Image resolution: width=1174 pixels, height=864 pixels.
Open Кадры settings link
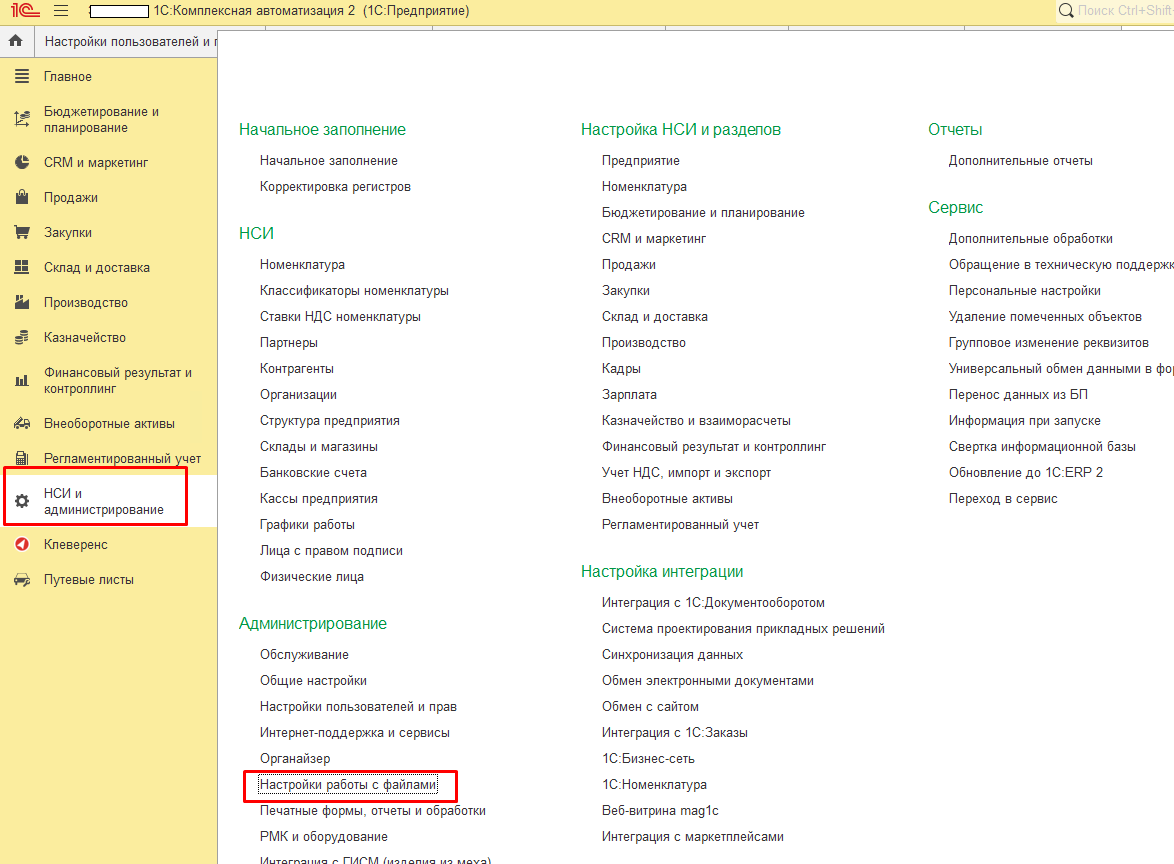coord(621,368)
